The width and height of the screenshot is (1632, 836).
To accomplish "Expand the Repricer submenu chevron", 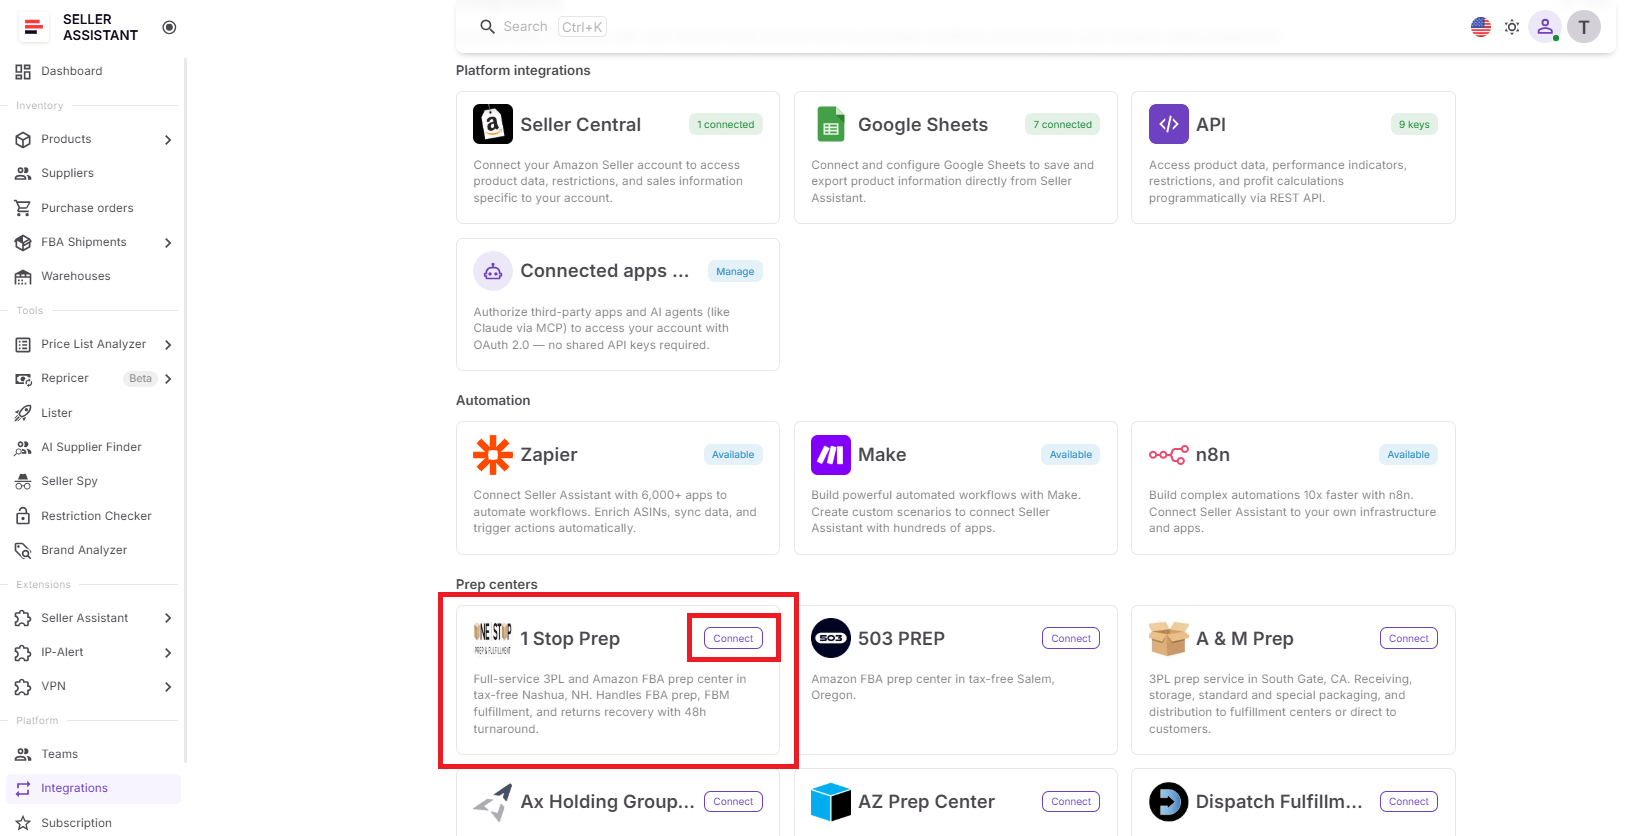I will click(168, 379).
